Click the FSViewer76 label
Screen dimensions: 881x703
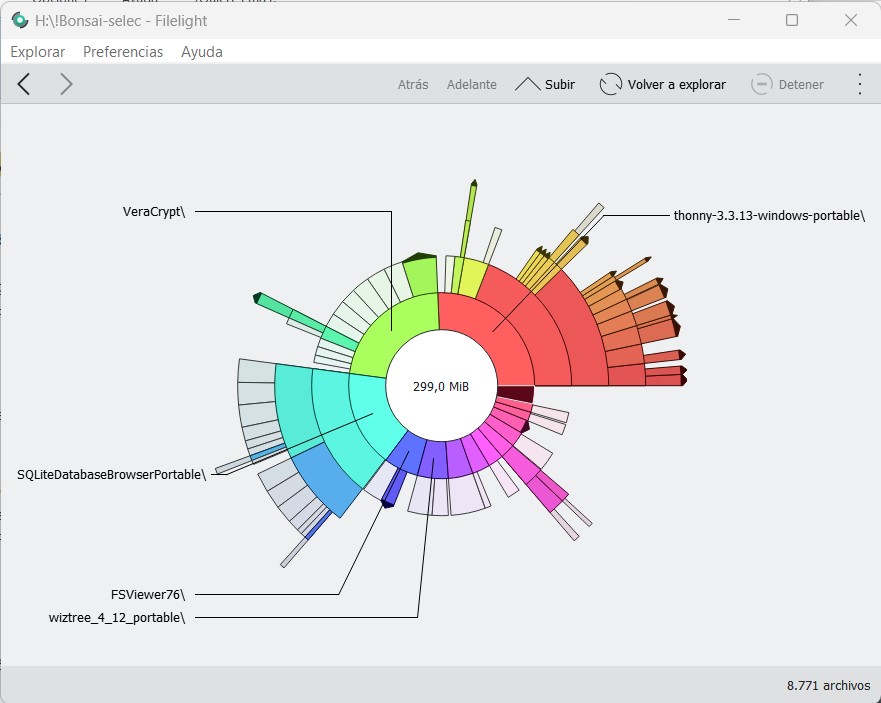tap(148, 594)
